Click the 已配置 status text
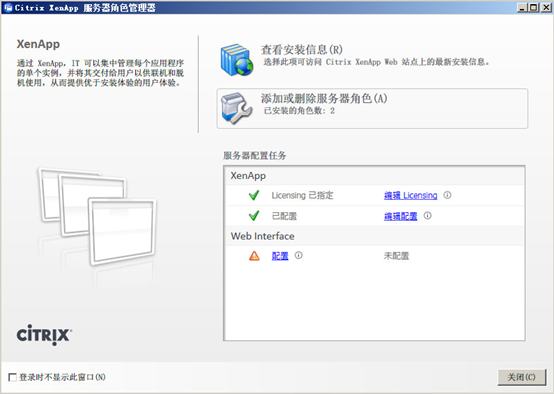 click(x=284, y=216)
